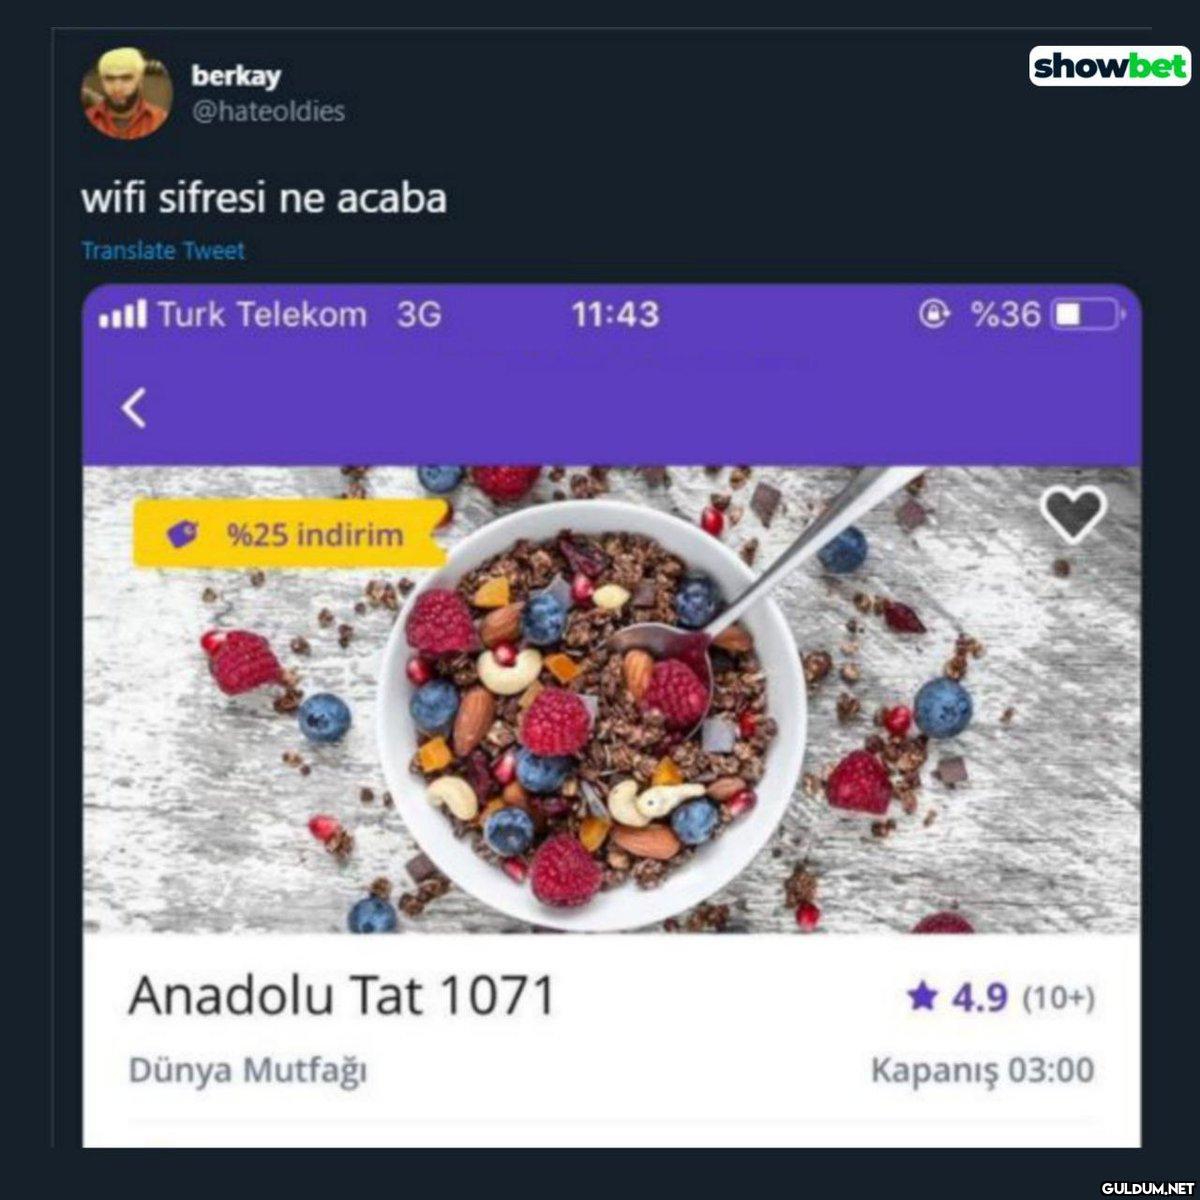The width and height of the screenshot is (1200, 1200).
Task: Open the granola bowl cover photo
Action: (611, 699)
